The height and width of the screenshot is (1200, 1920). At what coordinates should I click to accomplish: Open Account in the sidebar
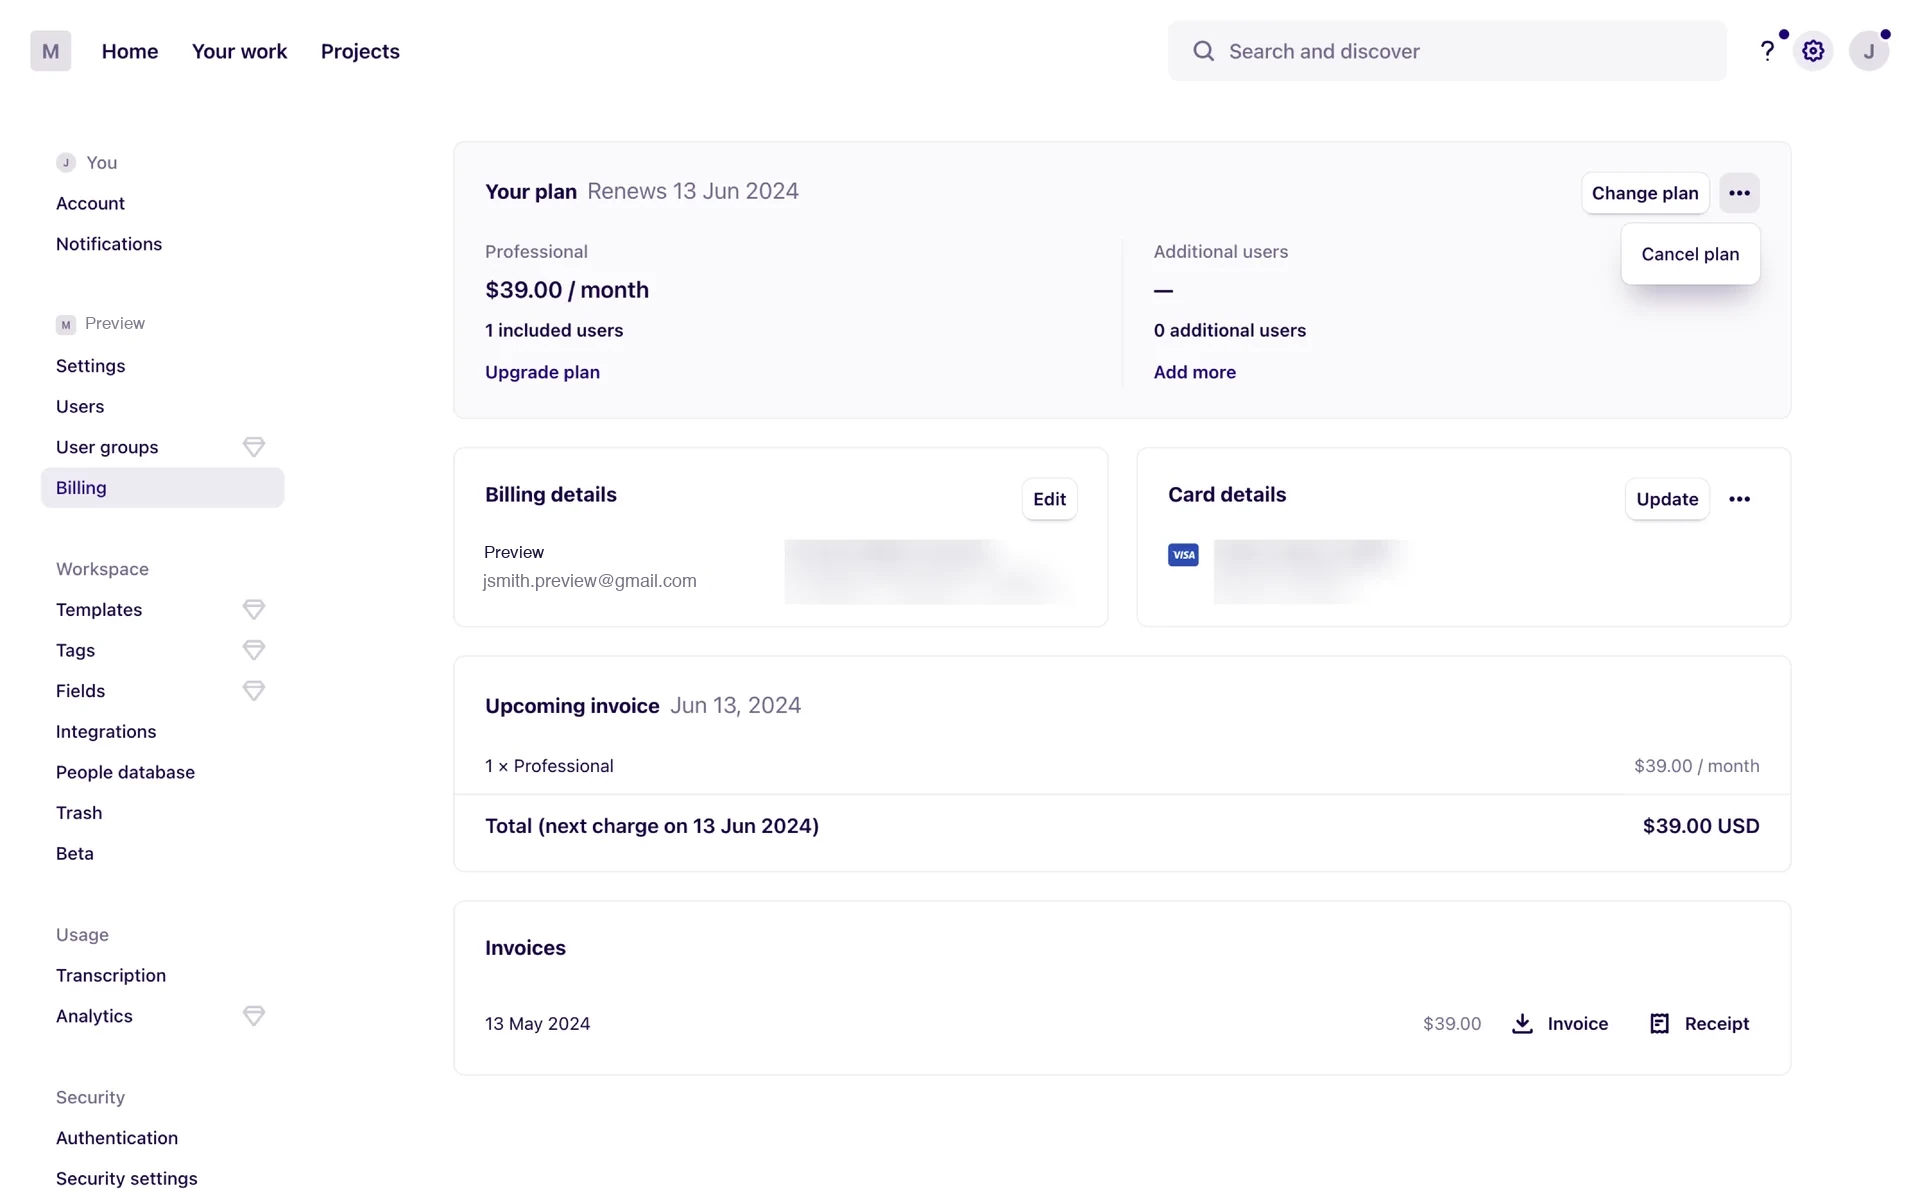(x=90, y=203)
